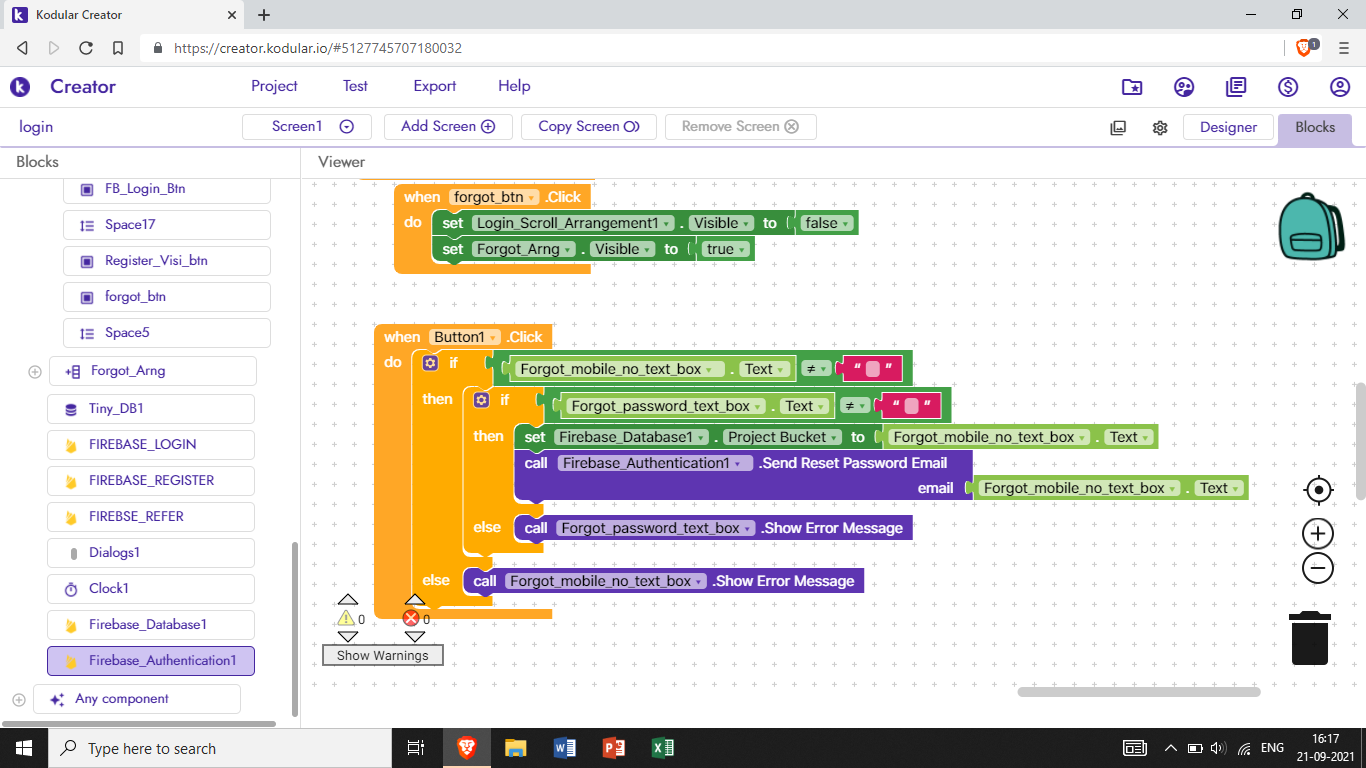The width and height of the screenshot is (1366, 768).
Task: Zoom out with the minus icon
Action: coord(1318,569)
